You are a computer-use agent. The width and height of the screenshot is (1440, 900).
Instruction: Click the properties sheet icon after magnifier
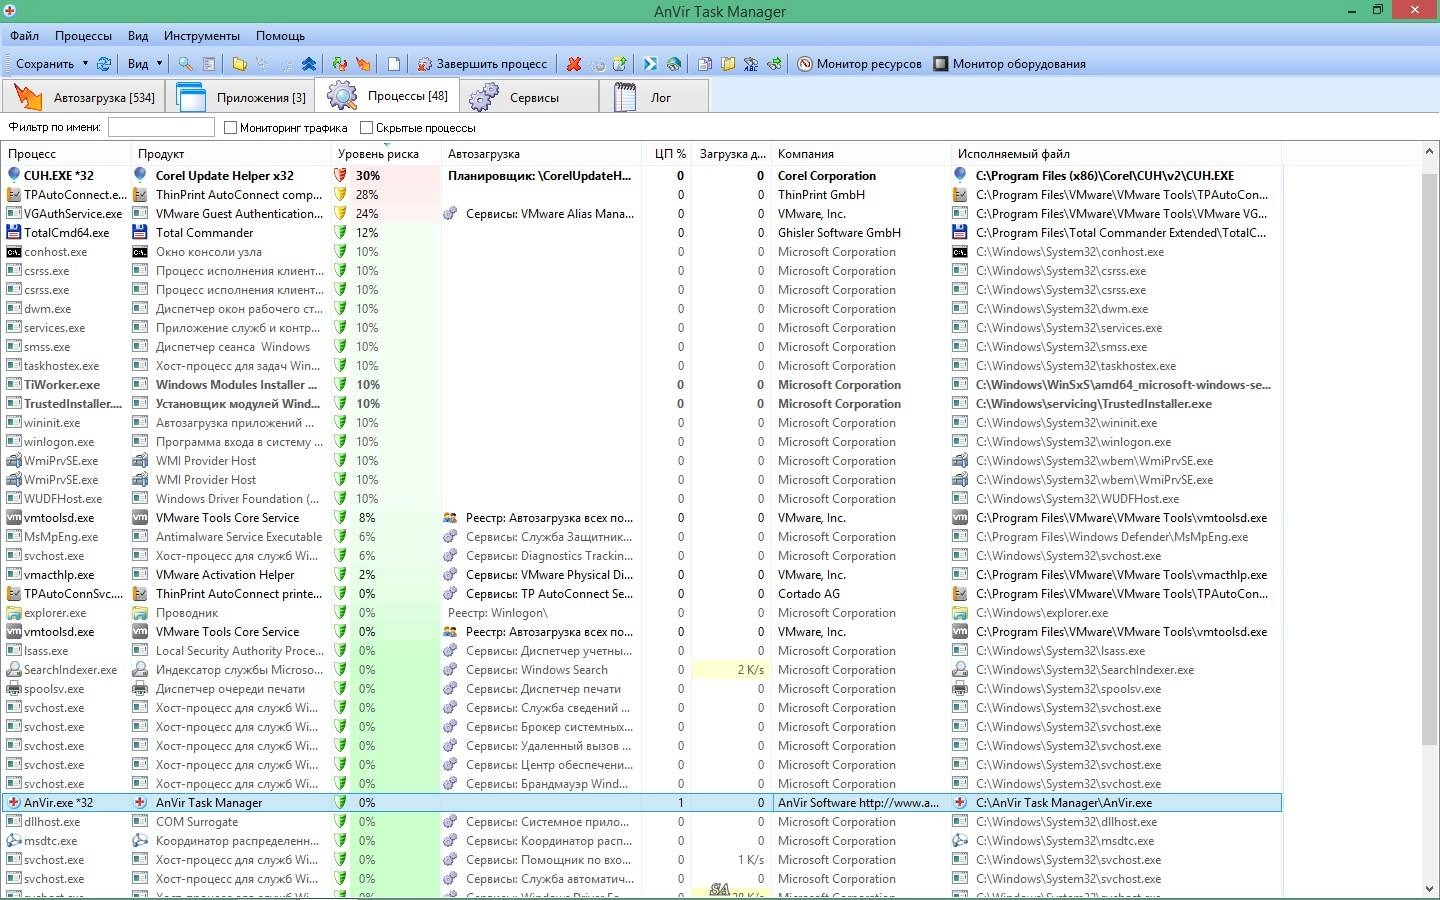pyautogui.click(x=209, y=63)
